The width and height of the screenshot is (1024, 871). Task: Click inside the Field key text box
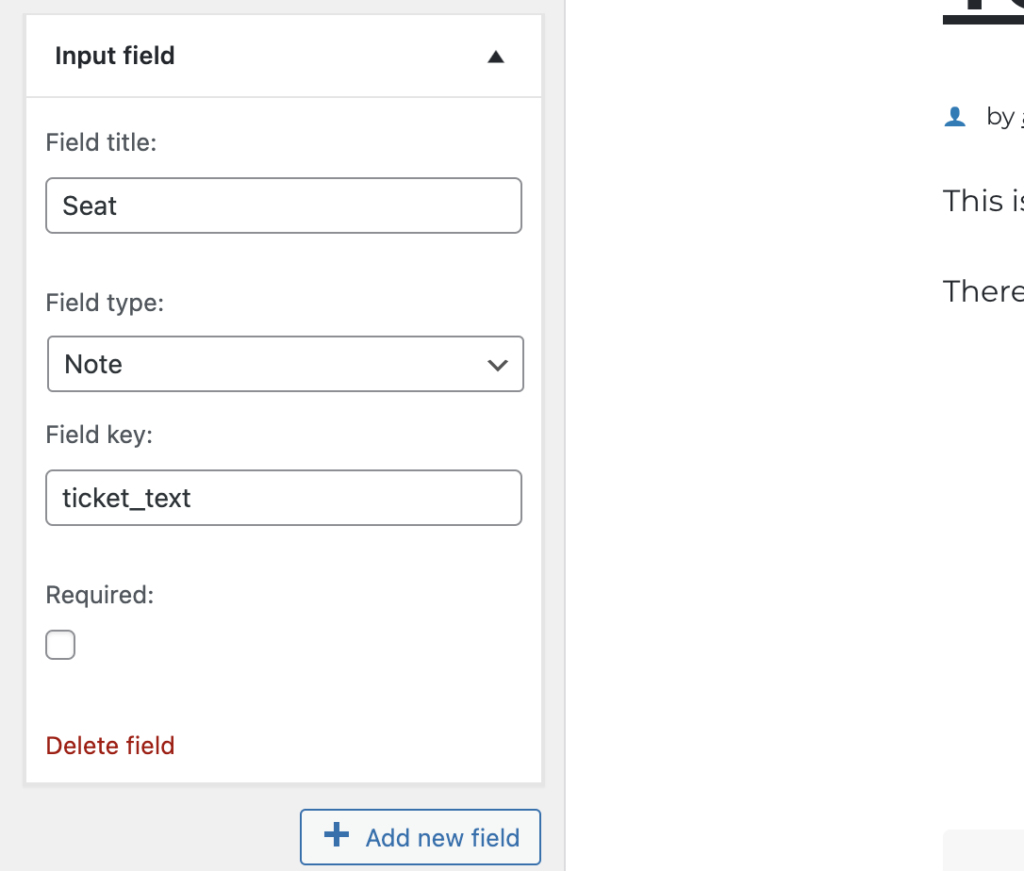click(x=284, y=497)
